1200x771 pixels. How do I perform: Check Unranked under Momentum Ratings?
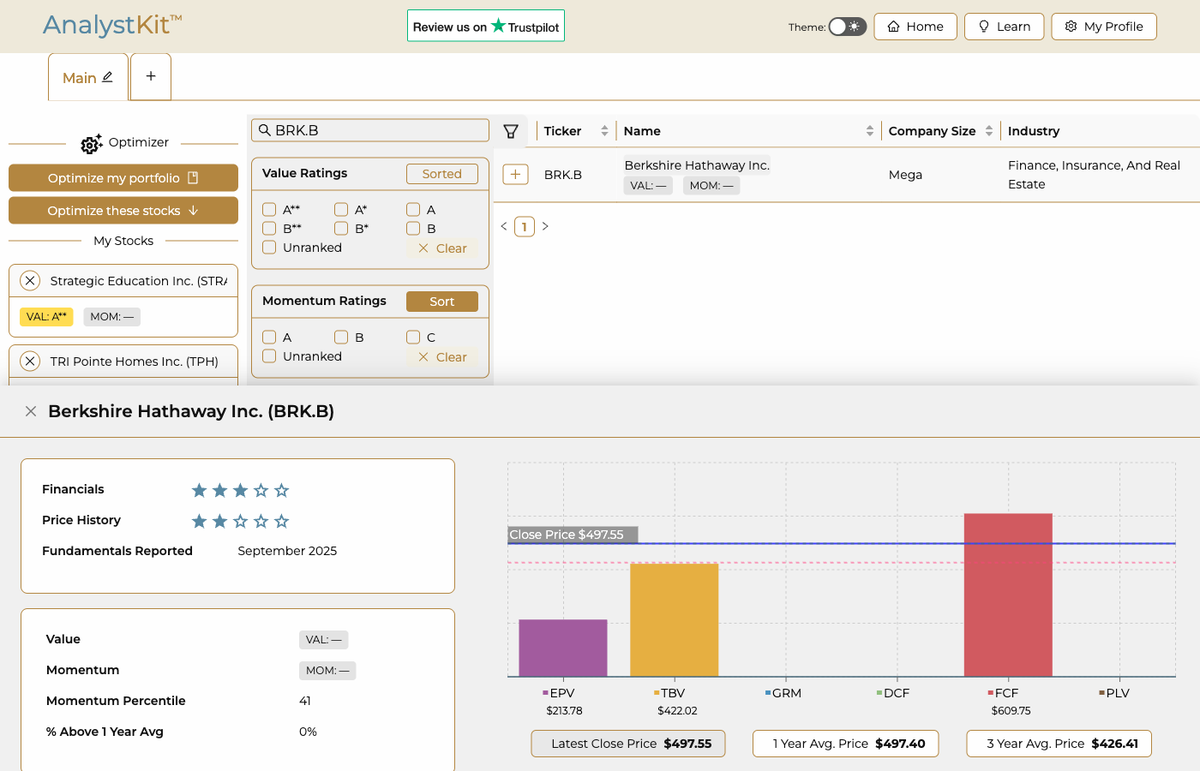tap(269, 356)
